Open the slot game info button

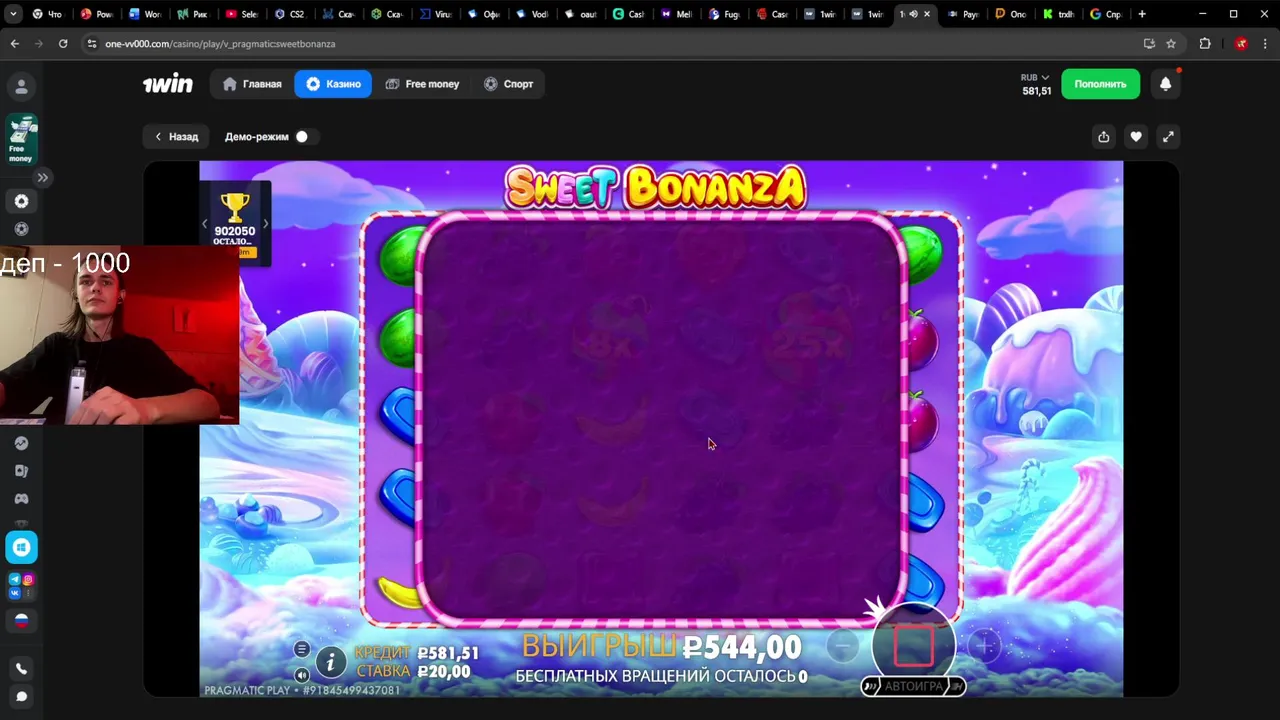coord(331,662)
